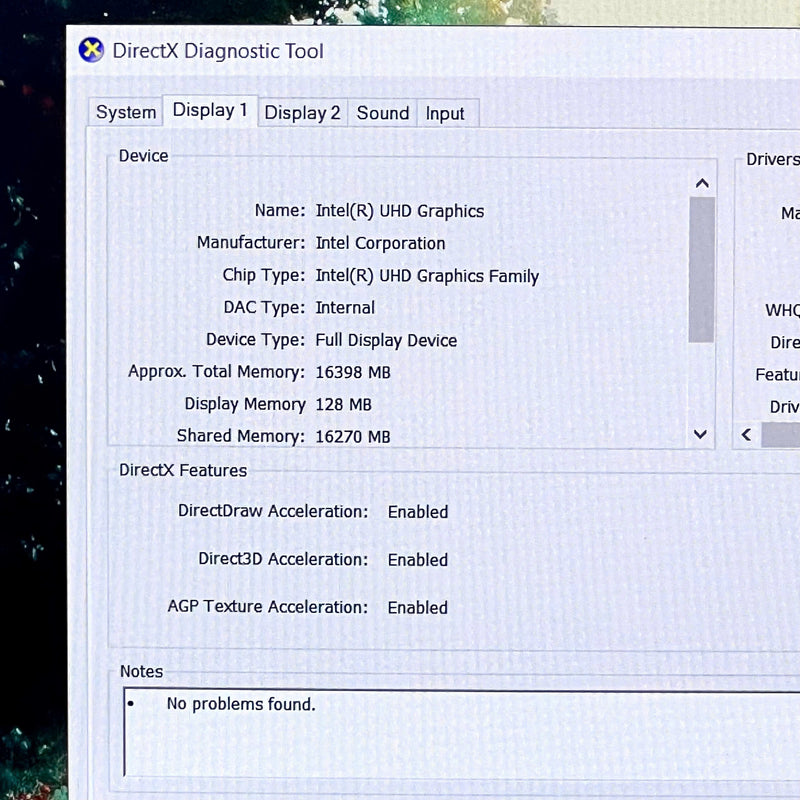This screenshot has height=800, width=800.
Task: Click the Approx. Total Memory: label
Action: [x=216, y=371]
